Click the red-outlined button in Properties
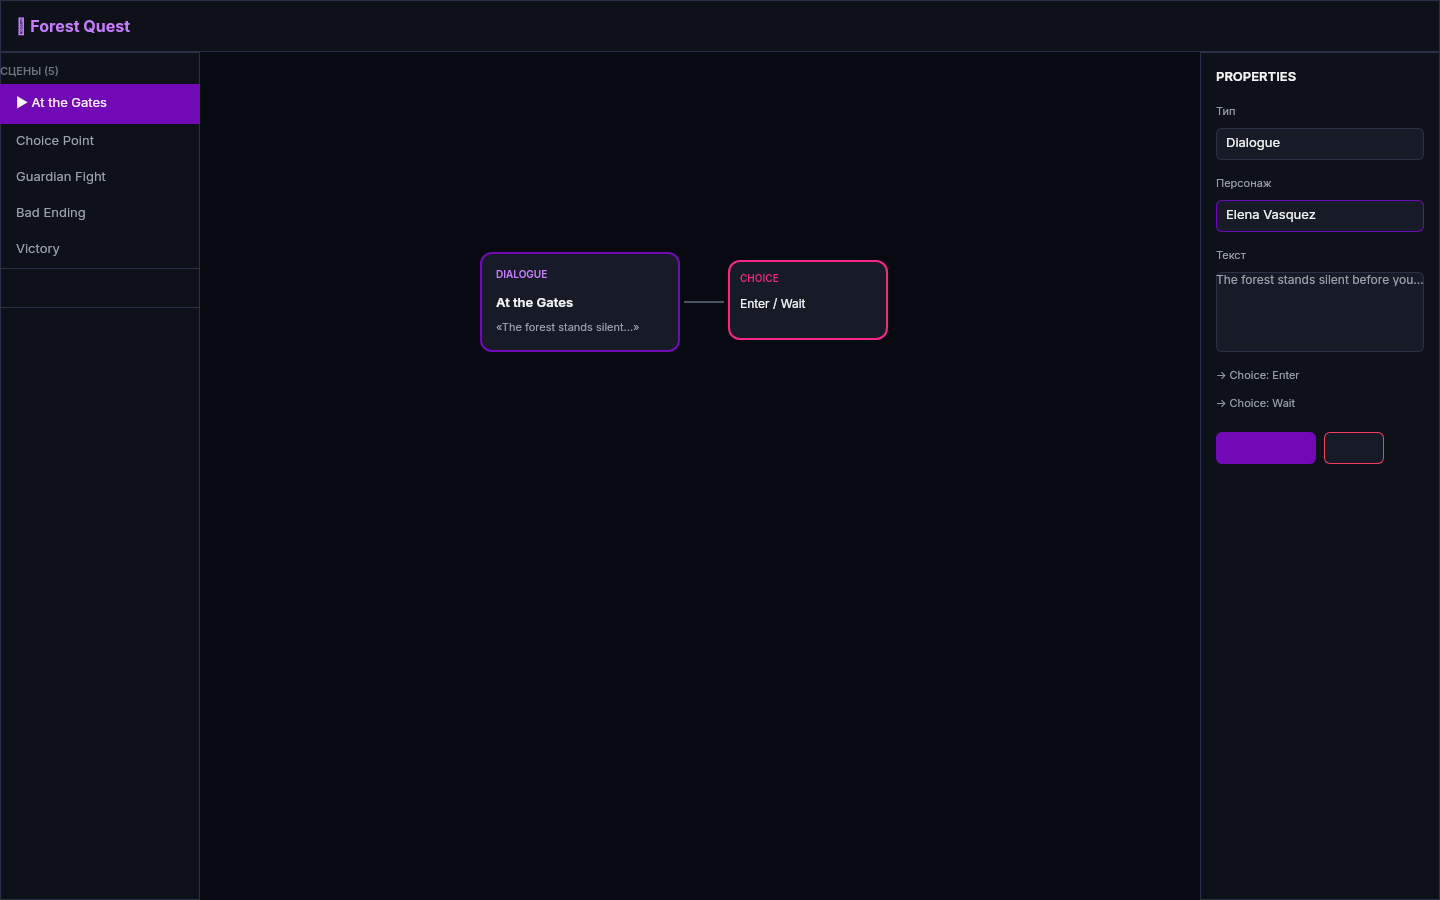1440x900 pixels. pyautogui.click(x=1354, y=448)
